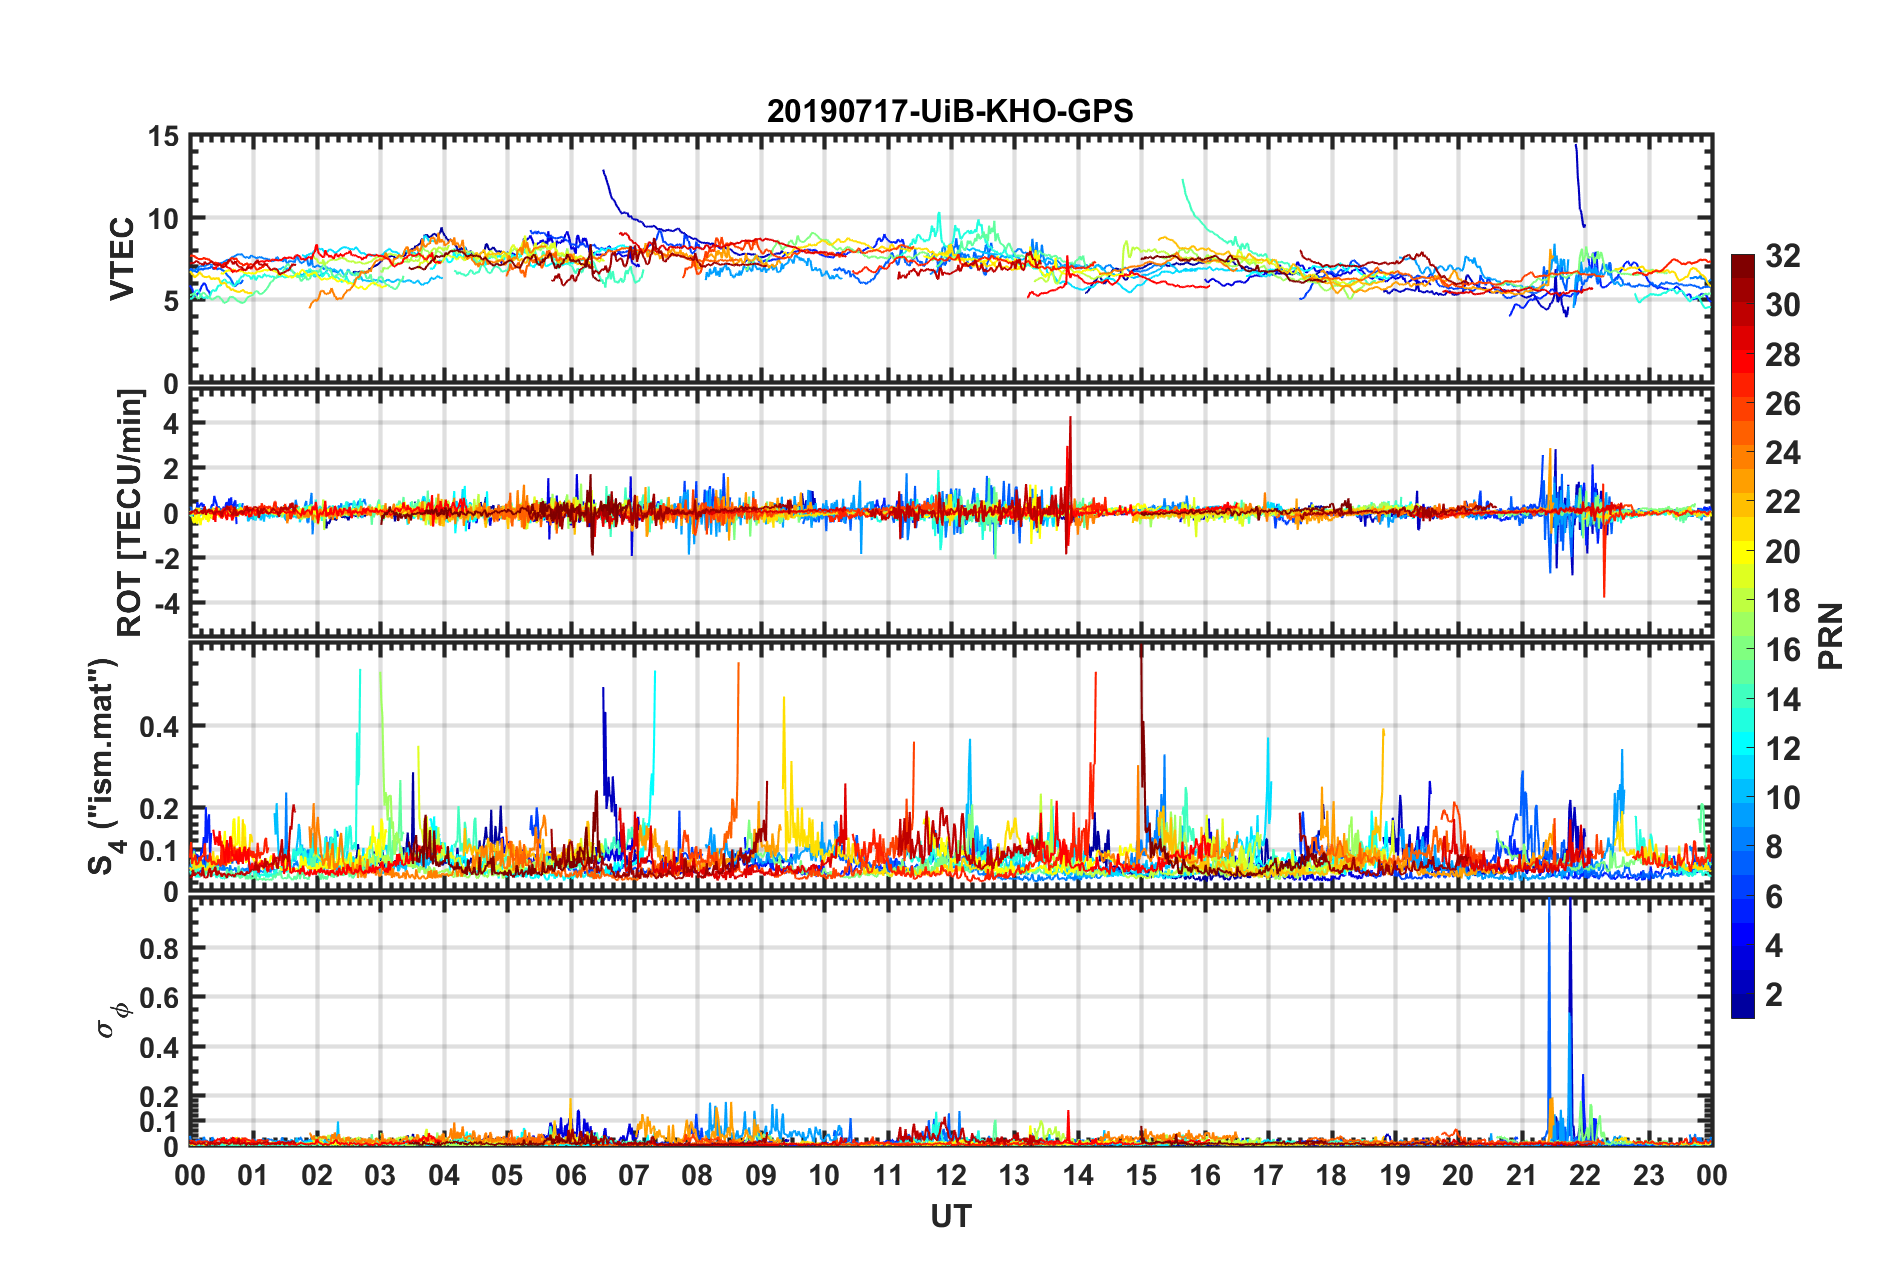This screenshot has width=1902, height=1272.
Task: Click colorbar tick label "16"
Action: pyautogui.click(x=1783, y=650)
